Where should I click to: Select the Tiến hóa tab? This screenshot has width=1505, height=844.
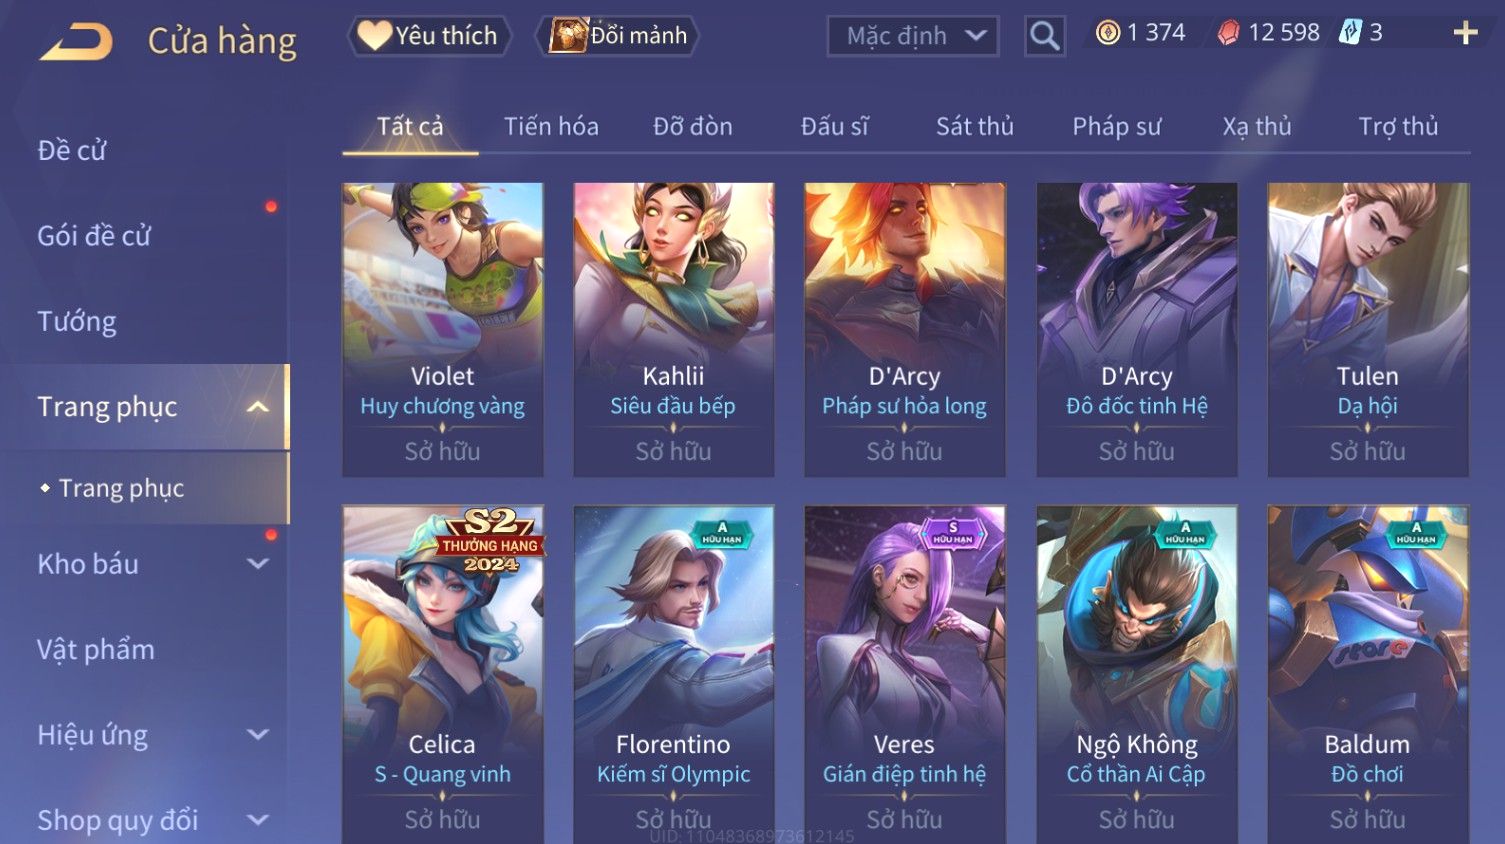(551, 127)
